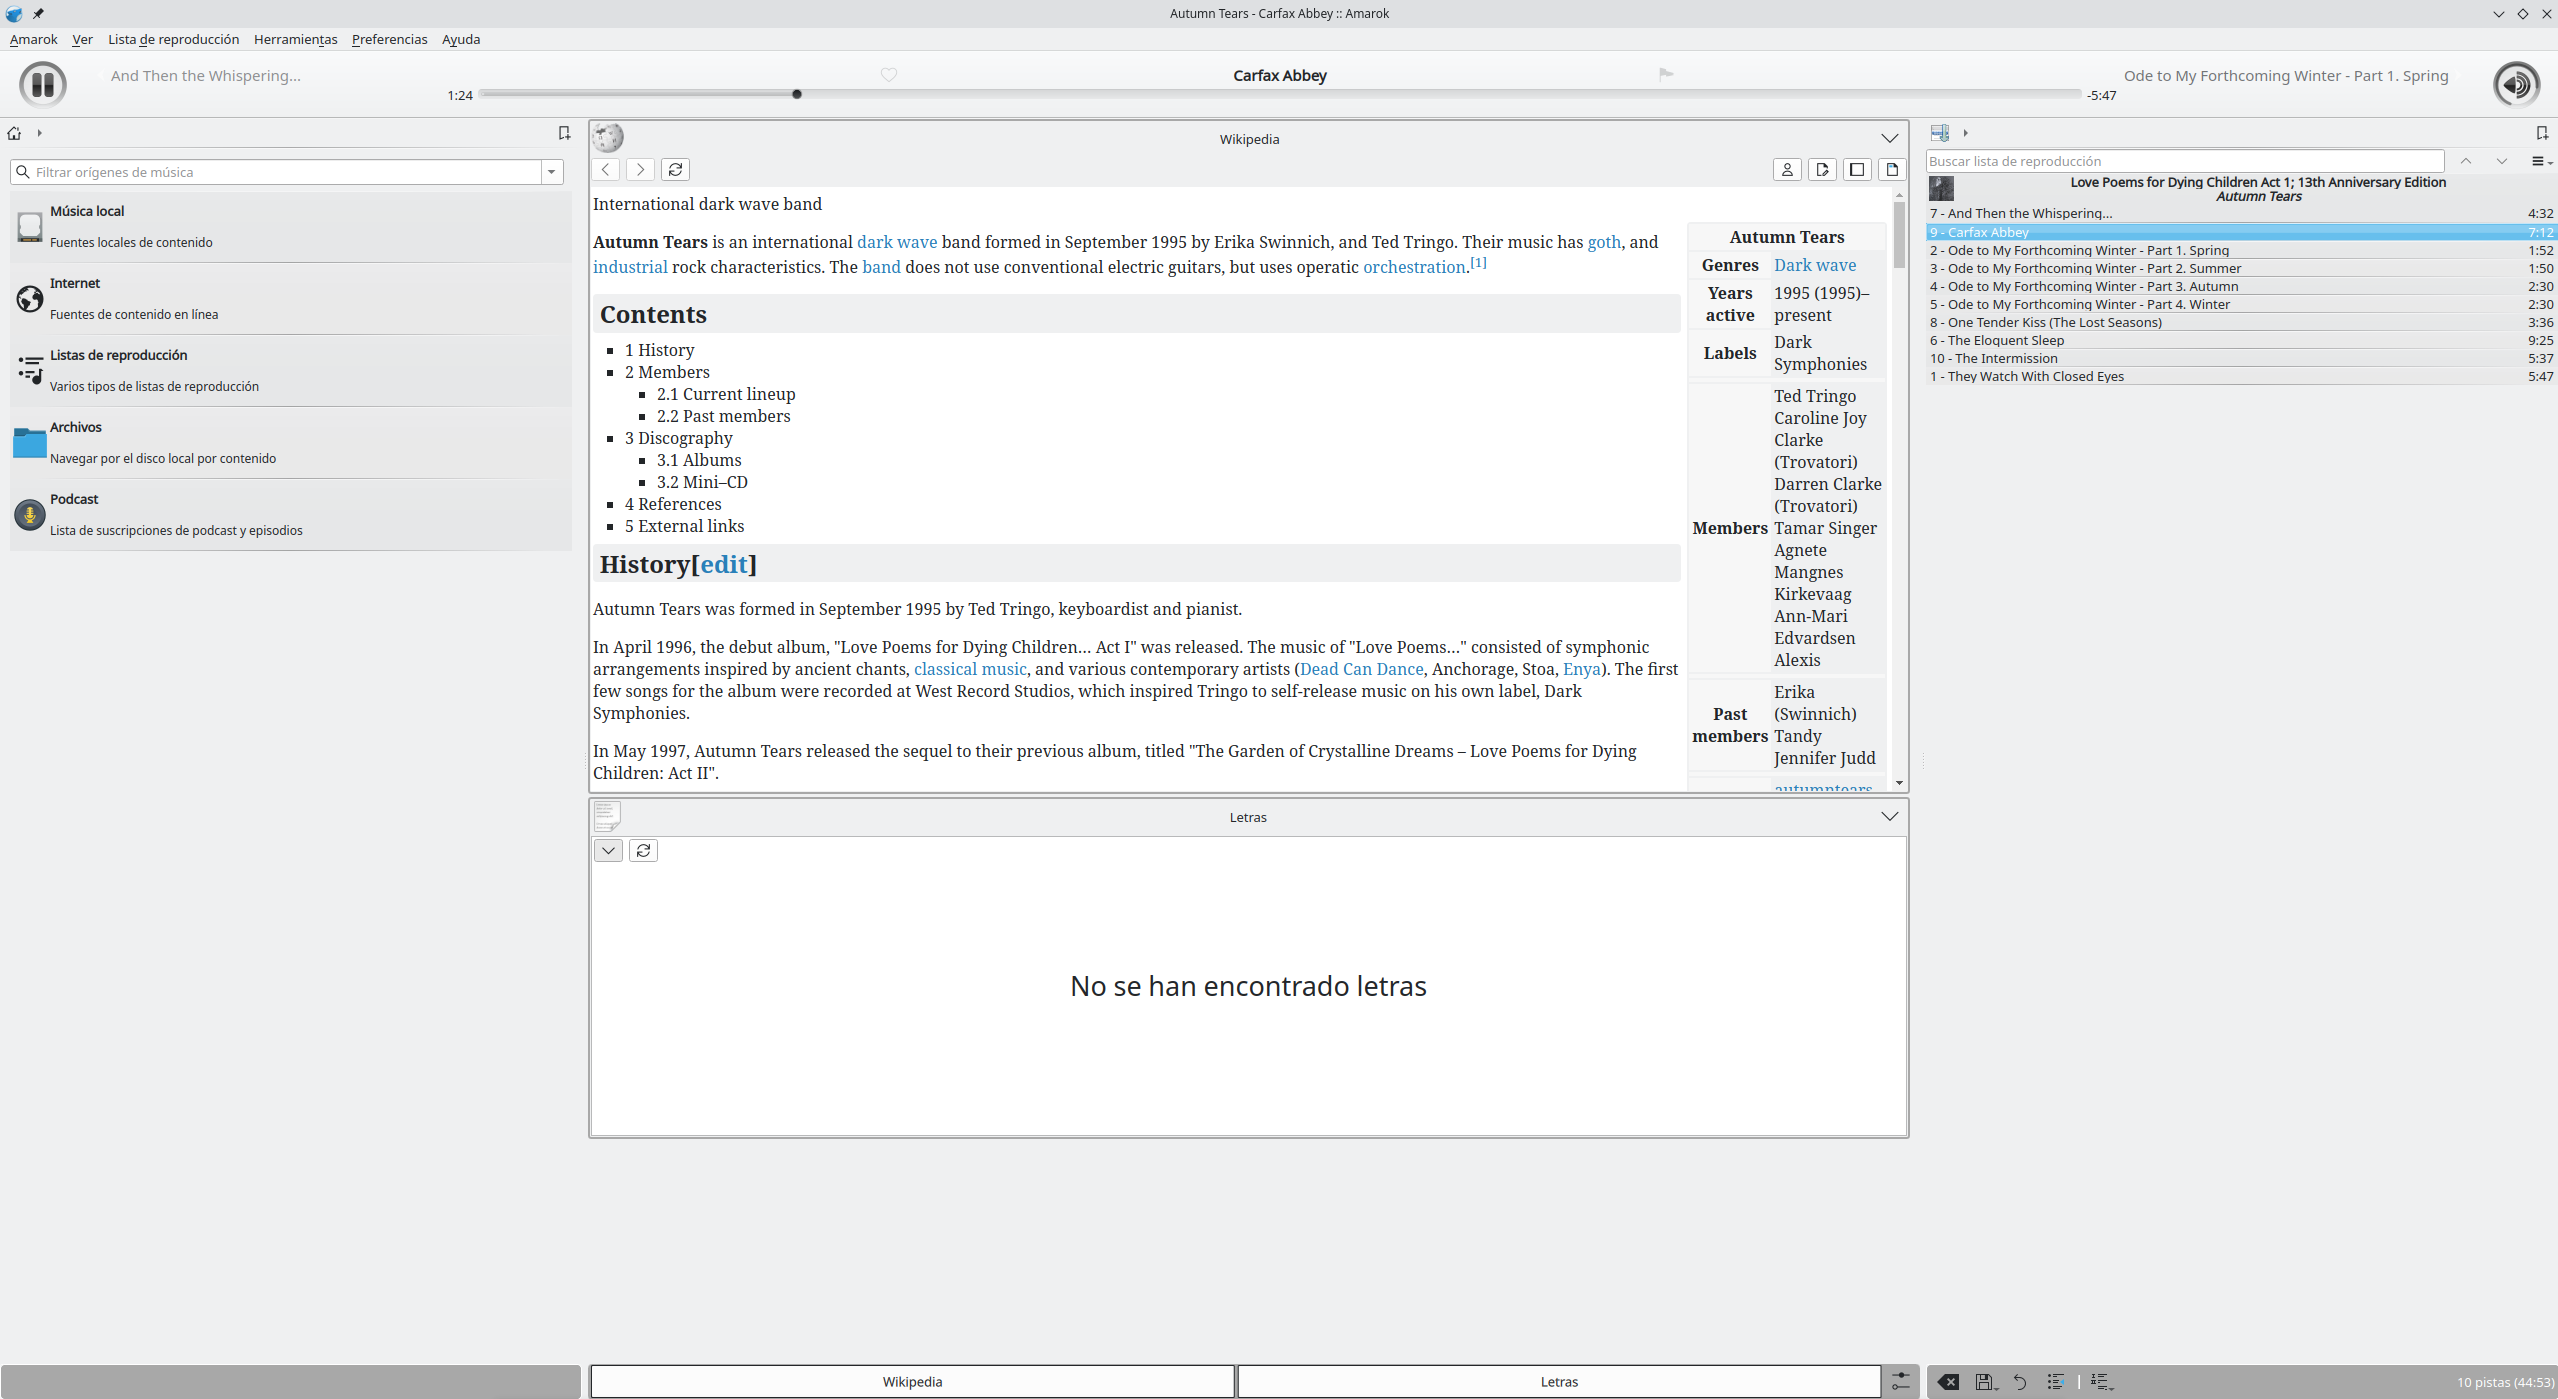The image size is (2558, 1399).
Task: Open Listas de reproducción category
Action: coord(290,371)
